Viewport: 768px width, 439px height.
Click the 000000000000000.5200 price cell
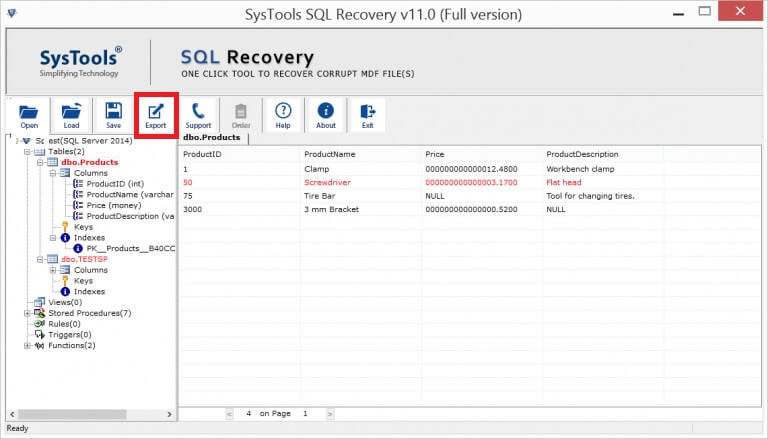[x=471, y=209]
